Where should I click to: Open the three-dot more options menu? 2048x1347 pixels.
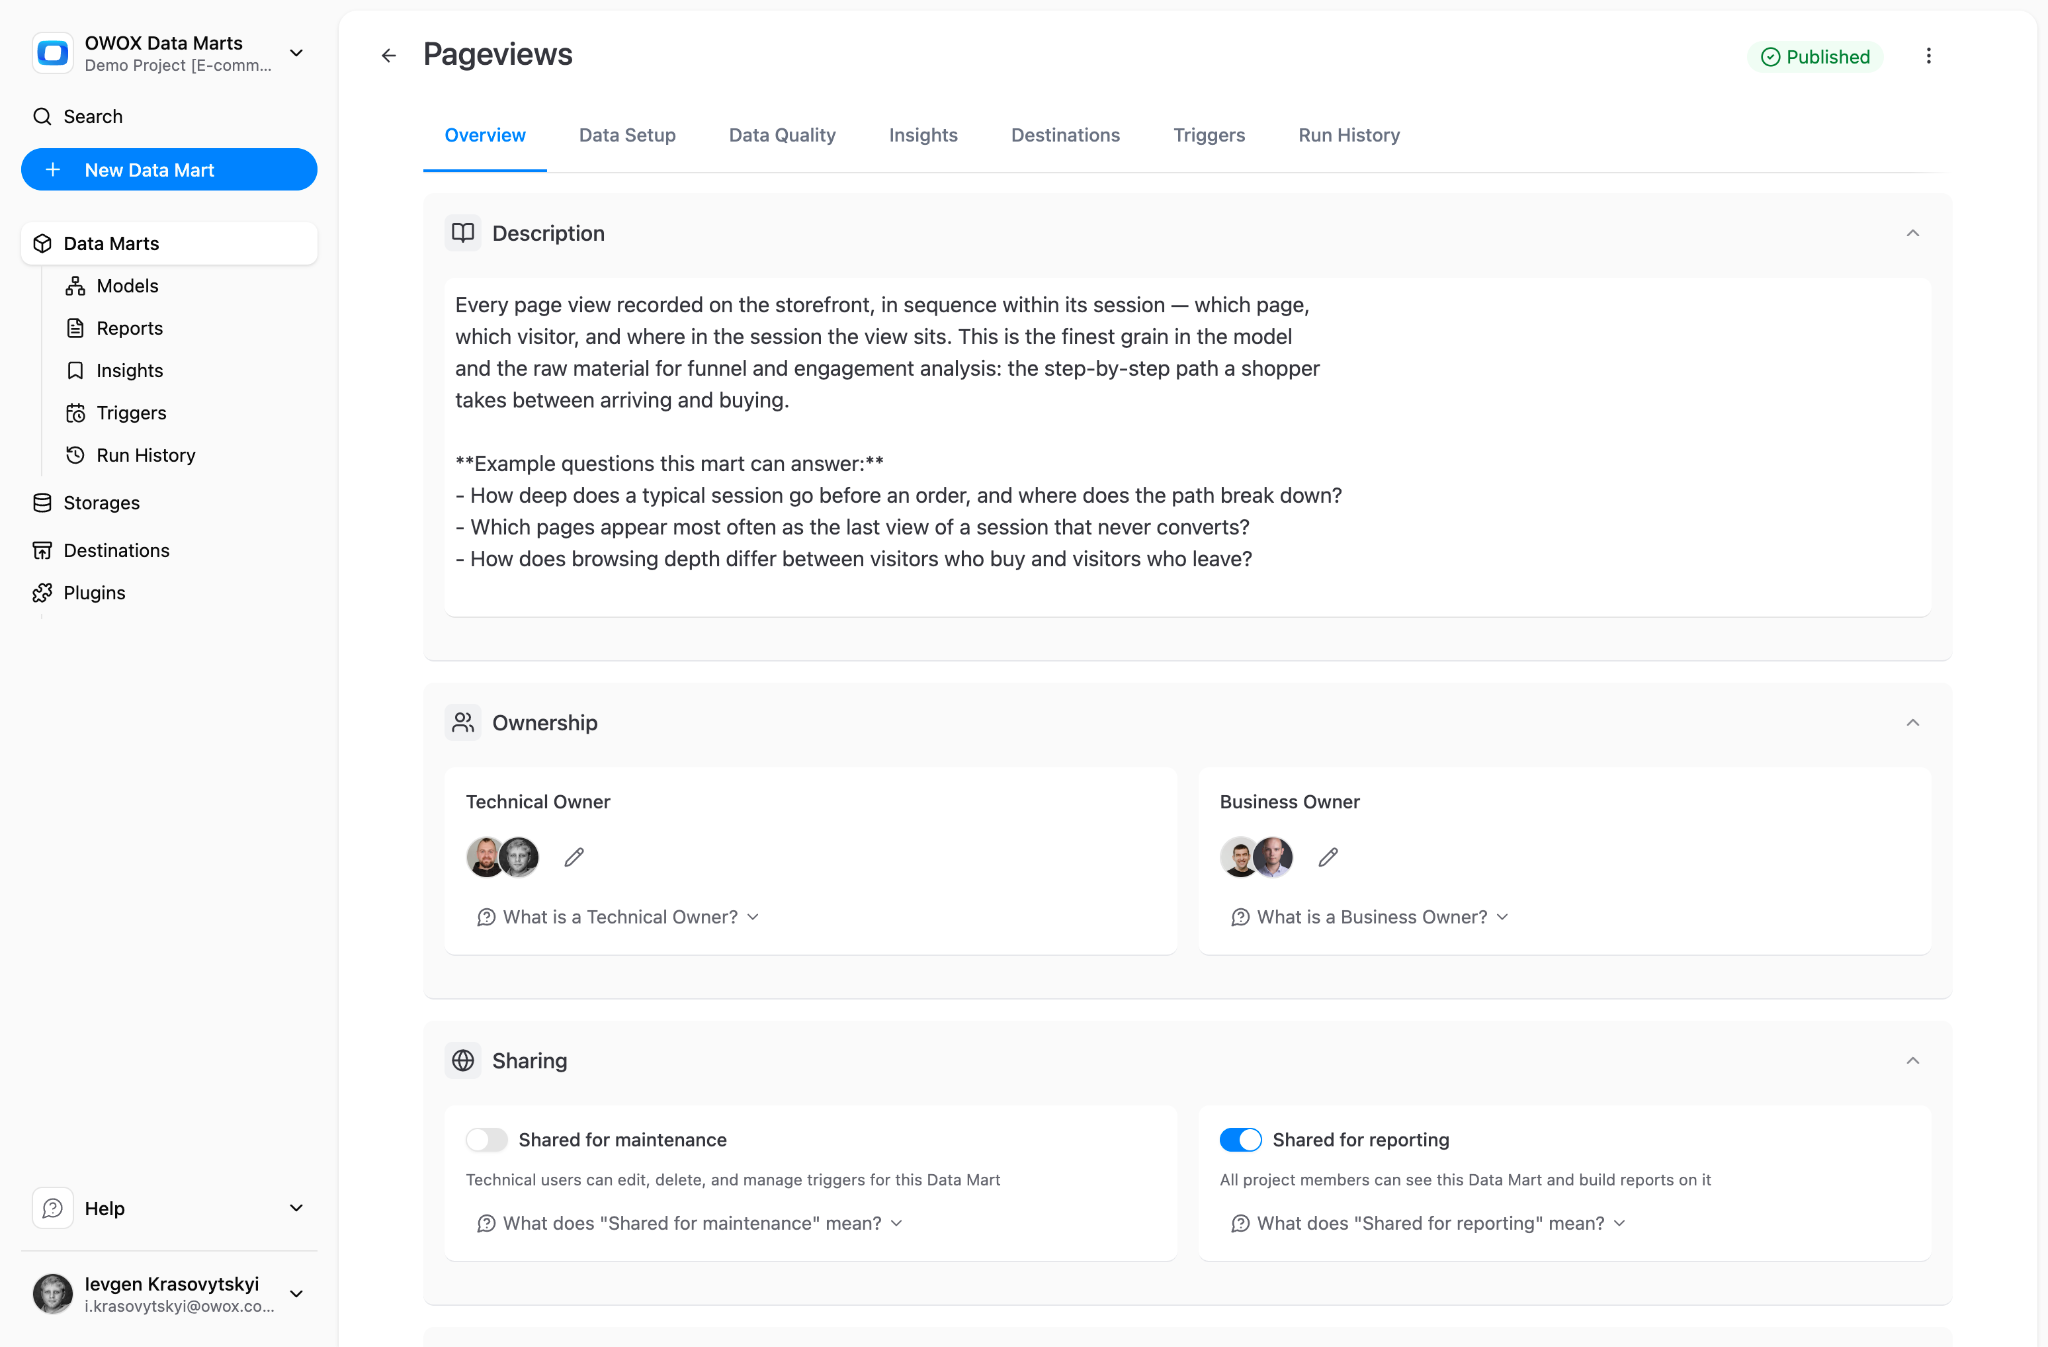point(1928,56)
